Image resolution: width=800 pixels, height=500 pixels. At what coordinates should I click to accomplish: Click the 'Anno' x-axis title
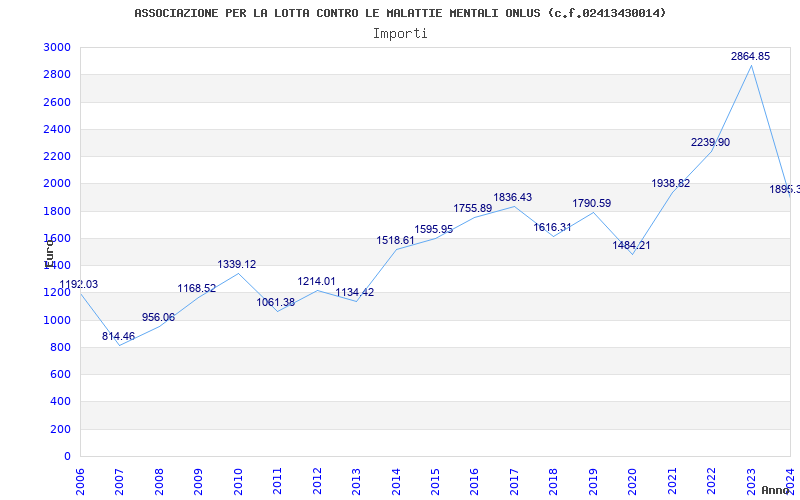(777, 490)
